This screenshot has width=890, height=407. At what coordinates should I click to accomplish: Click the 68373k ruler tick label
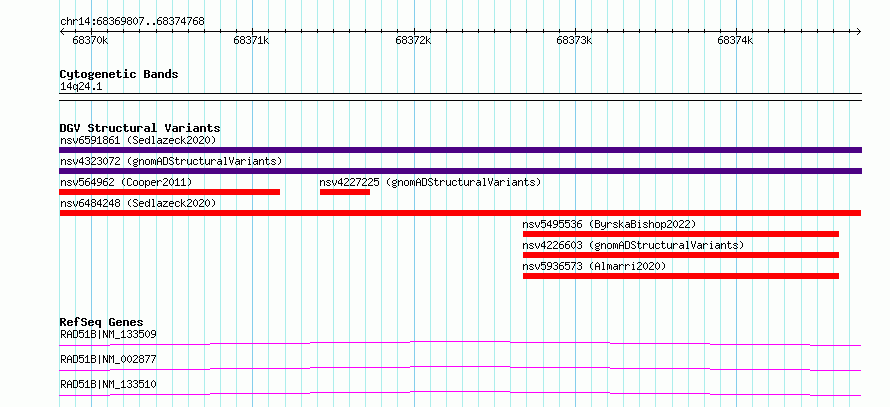point(574,40)
